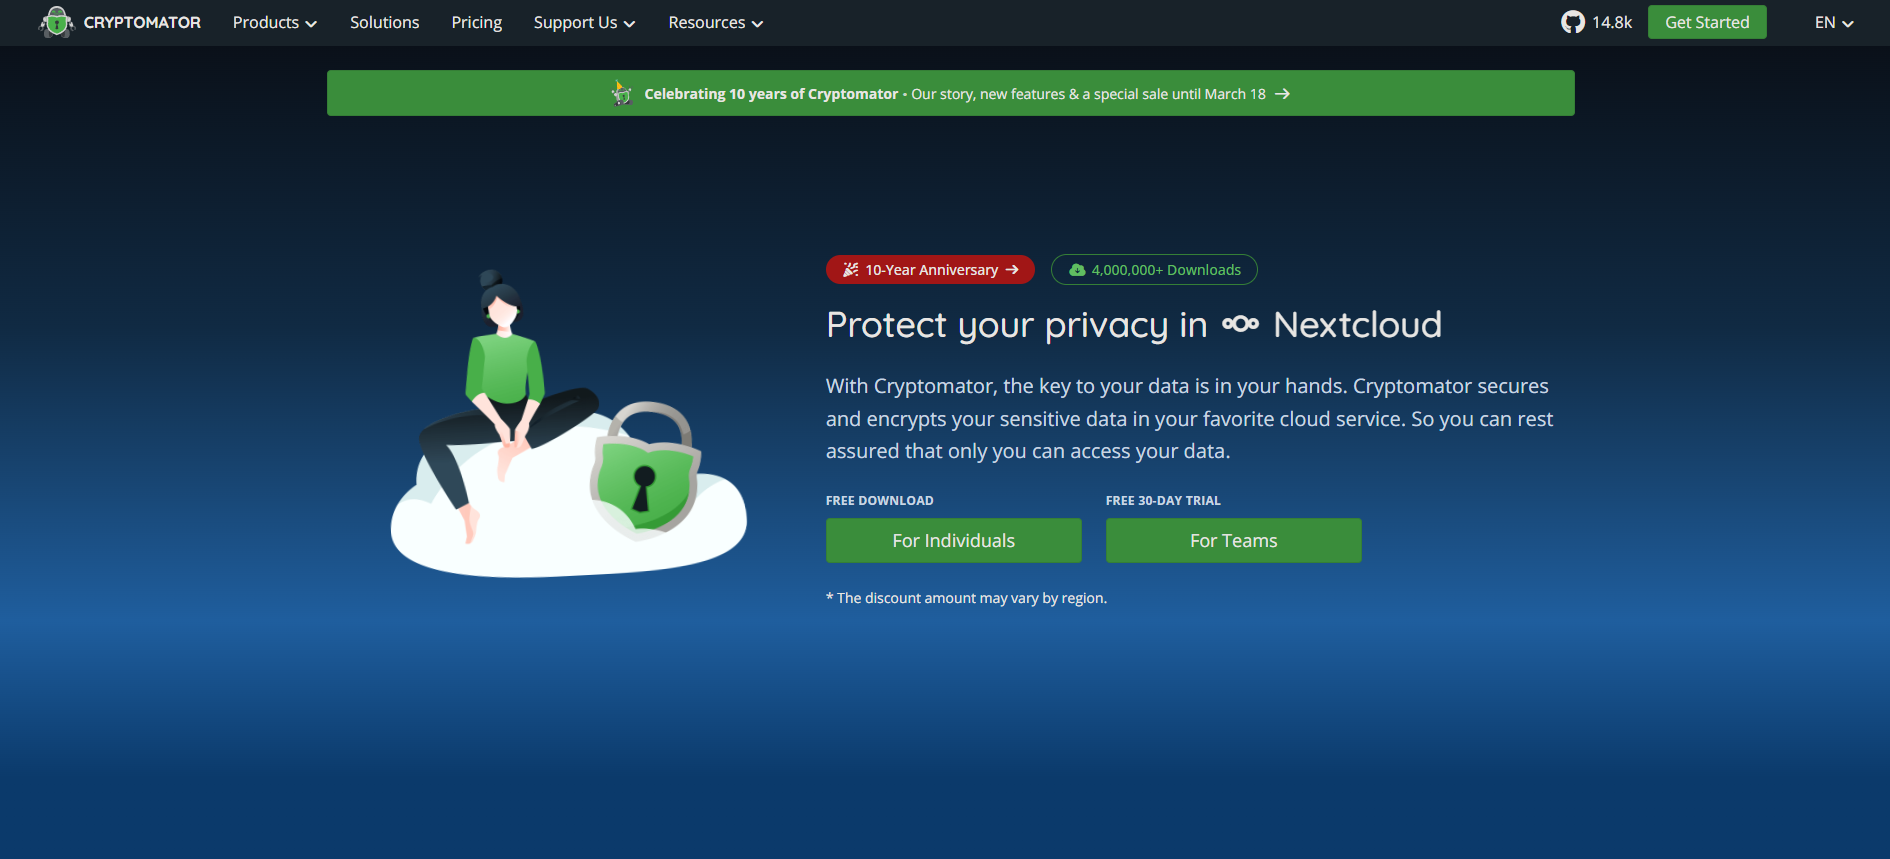Choose the For Teams trial button
Image resolution: width=1890 pixels, height=859 pixels.
point(1233,540)
